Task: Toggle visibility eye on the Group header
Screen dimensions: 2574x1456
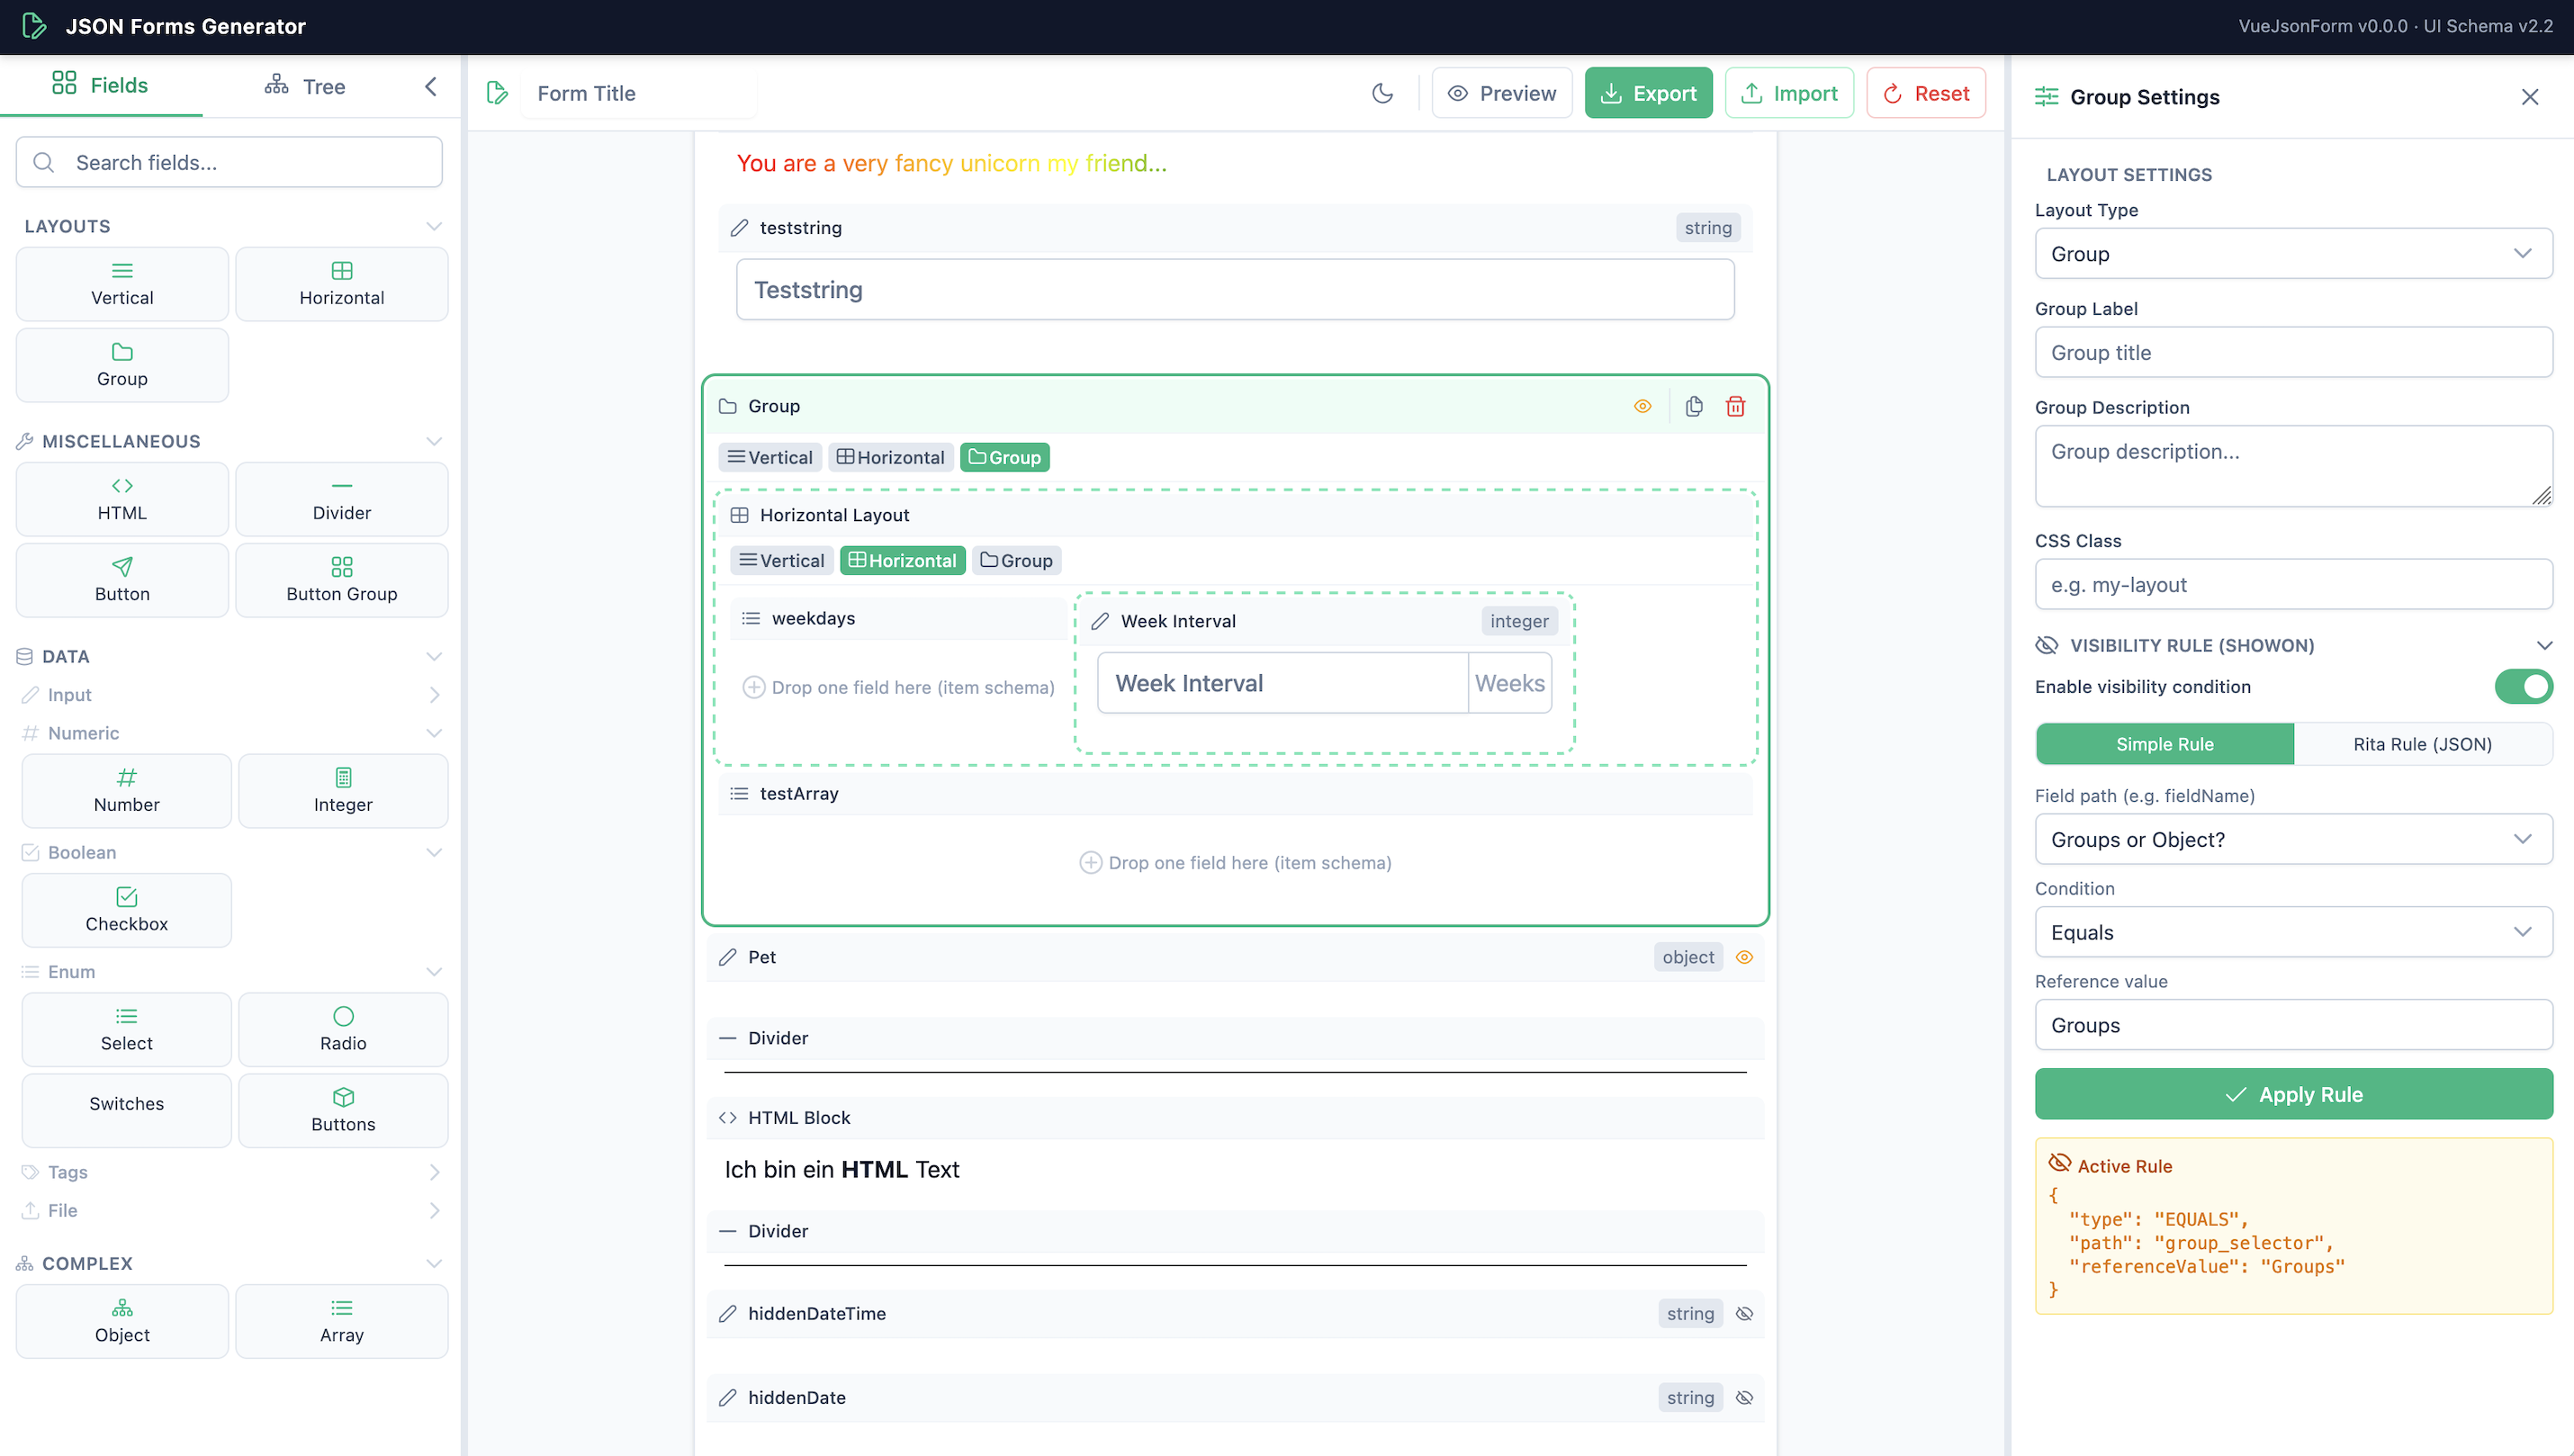Action: [x=1643, y=406]
